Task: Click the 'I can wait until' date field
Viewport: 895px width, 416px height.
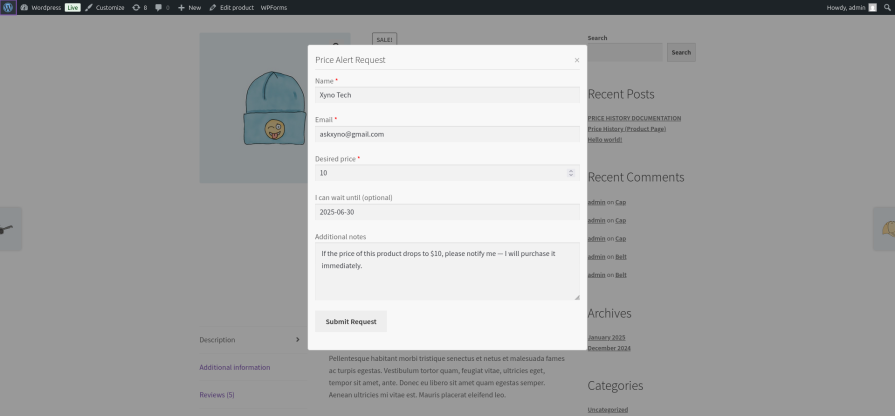Action: 446,212
